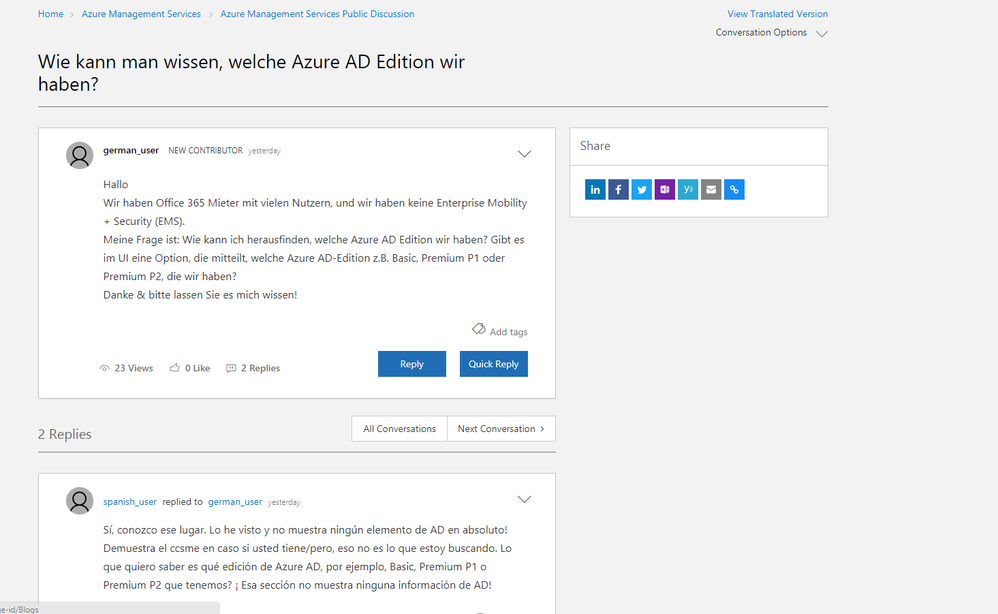
Task: Click spanish_user's avatar in the reply
Action: coord(80,501)
